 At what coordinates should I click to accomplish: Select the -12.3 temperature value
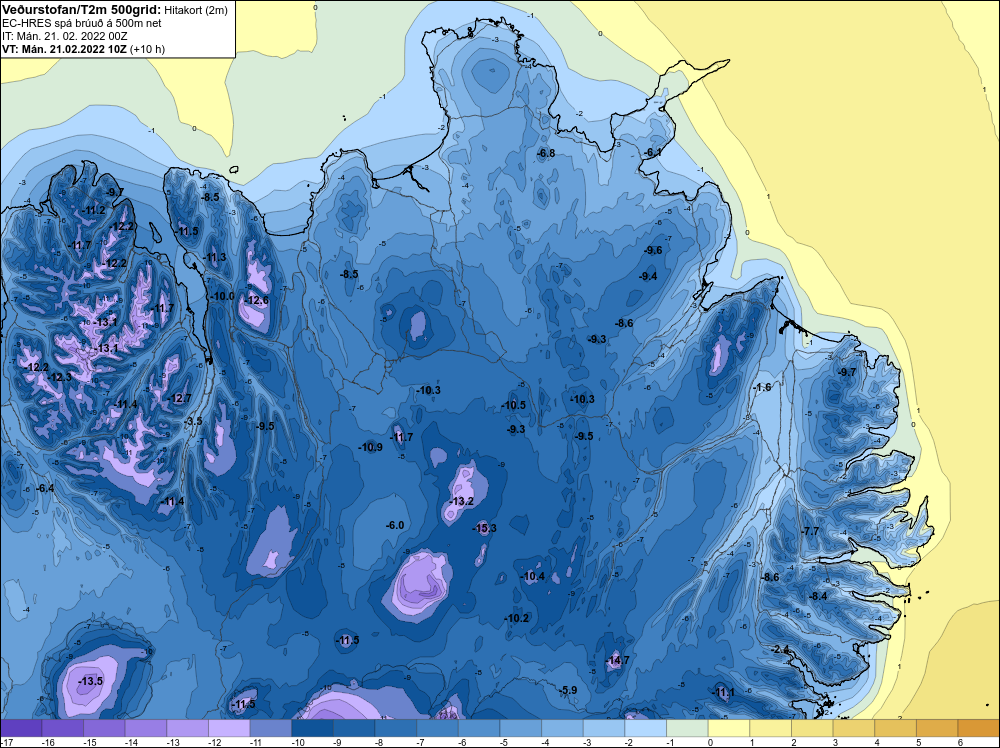click(x=60, y=377)
